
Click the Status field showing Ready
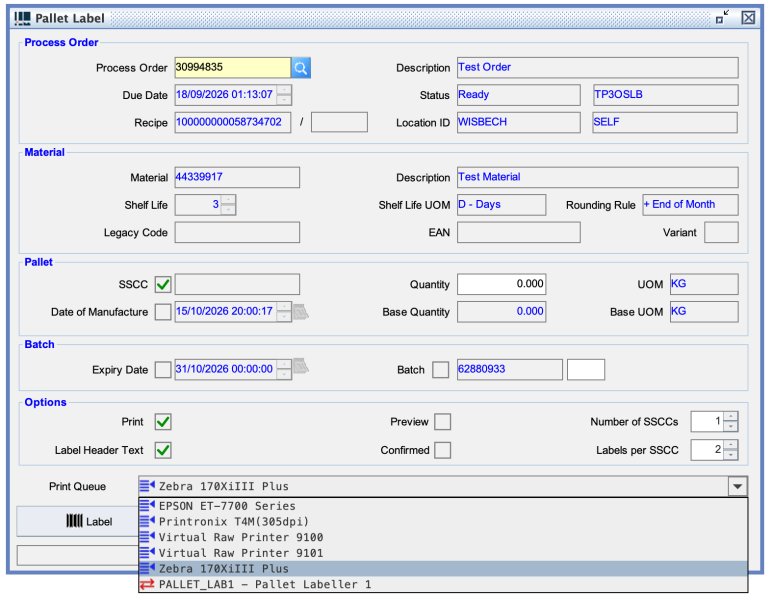pos(519,95)
